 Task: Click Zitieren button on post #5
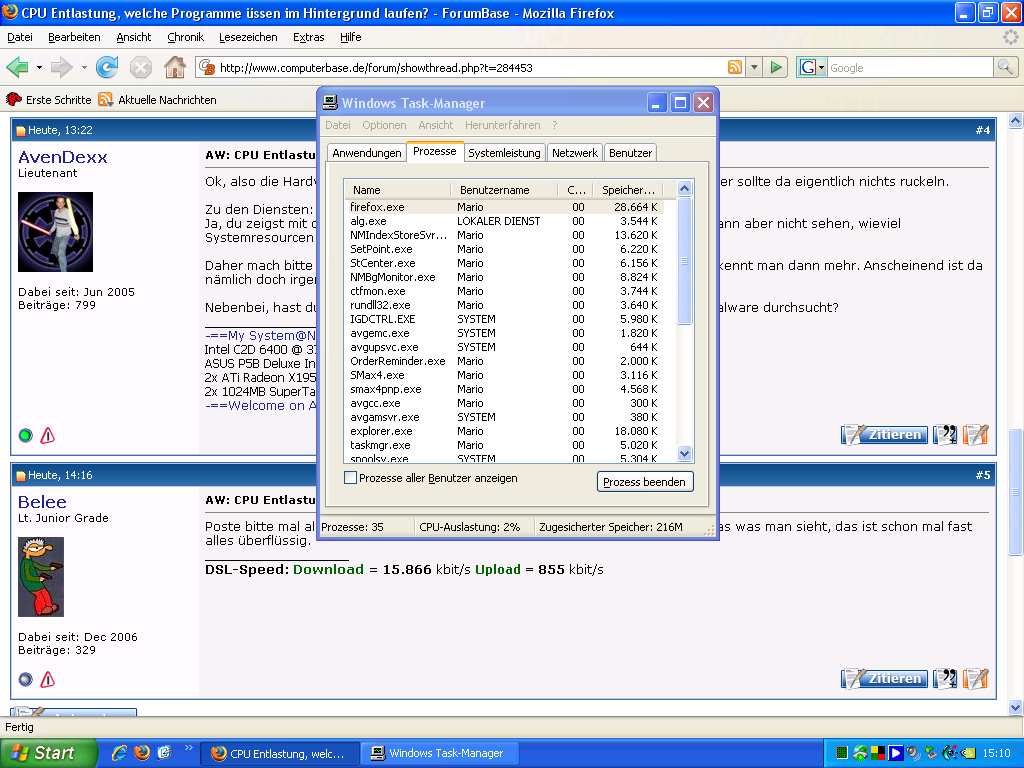pos(884,679)
